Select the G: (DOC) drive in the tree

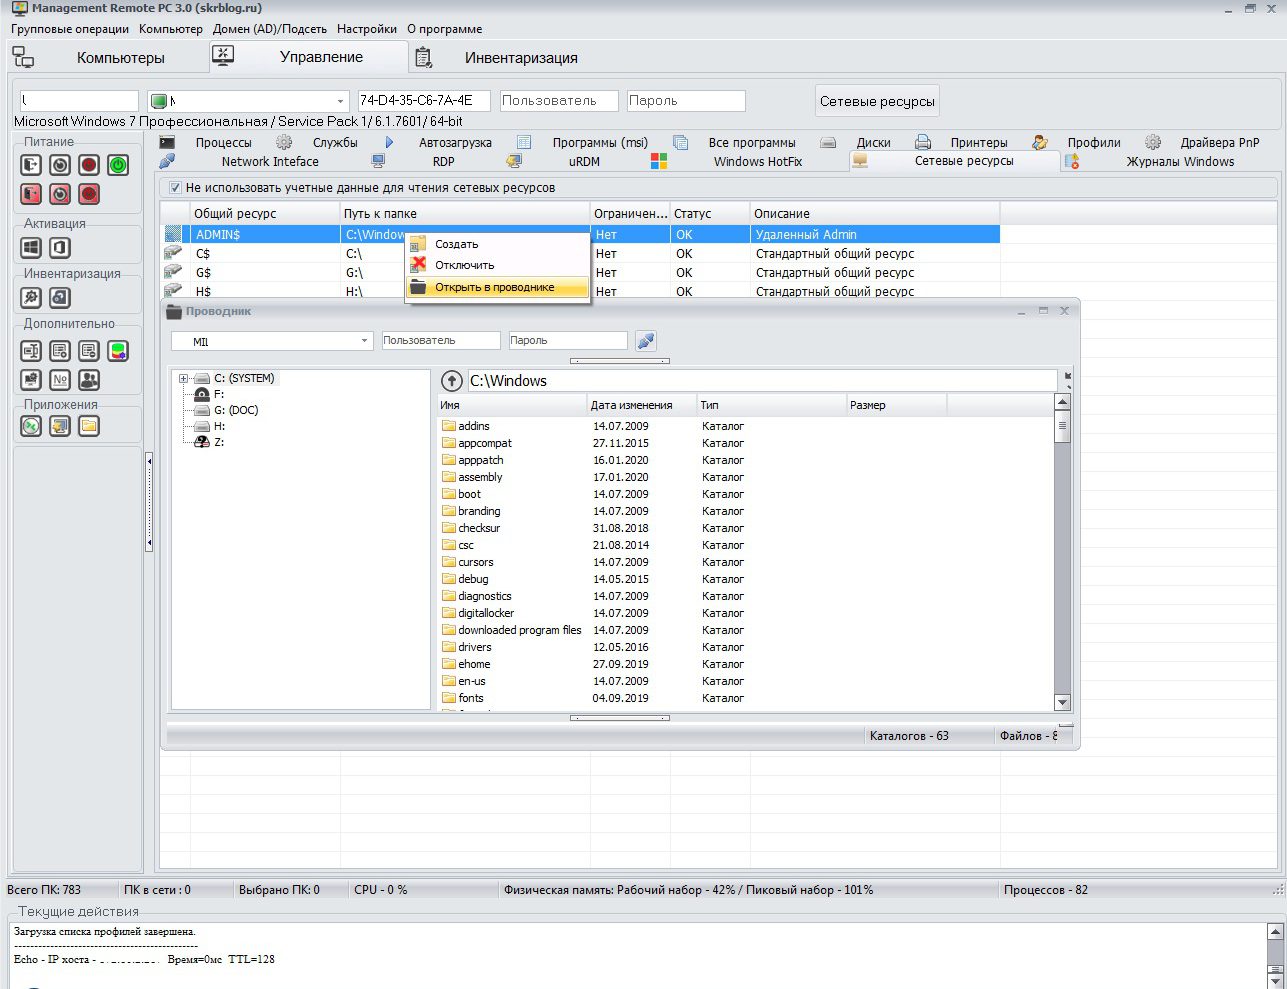tap(236, 410)
